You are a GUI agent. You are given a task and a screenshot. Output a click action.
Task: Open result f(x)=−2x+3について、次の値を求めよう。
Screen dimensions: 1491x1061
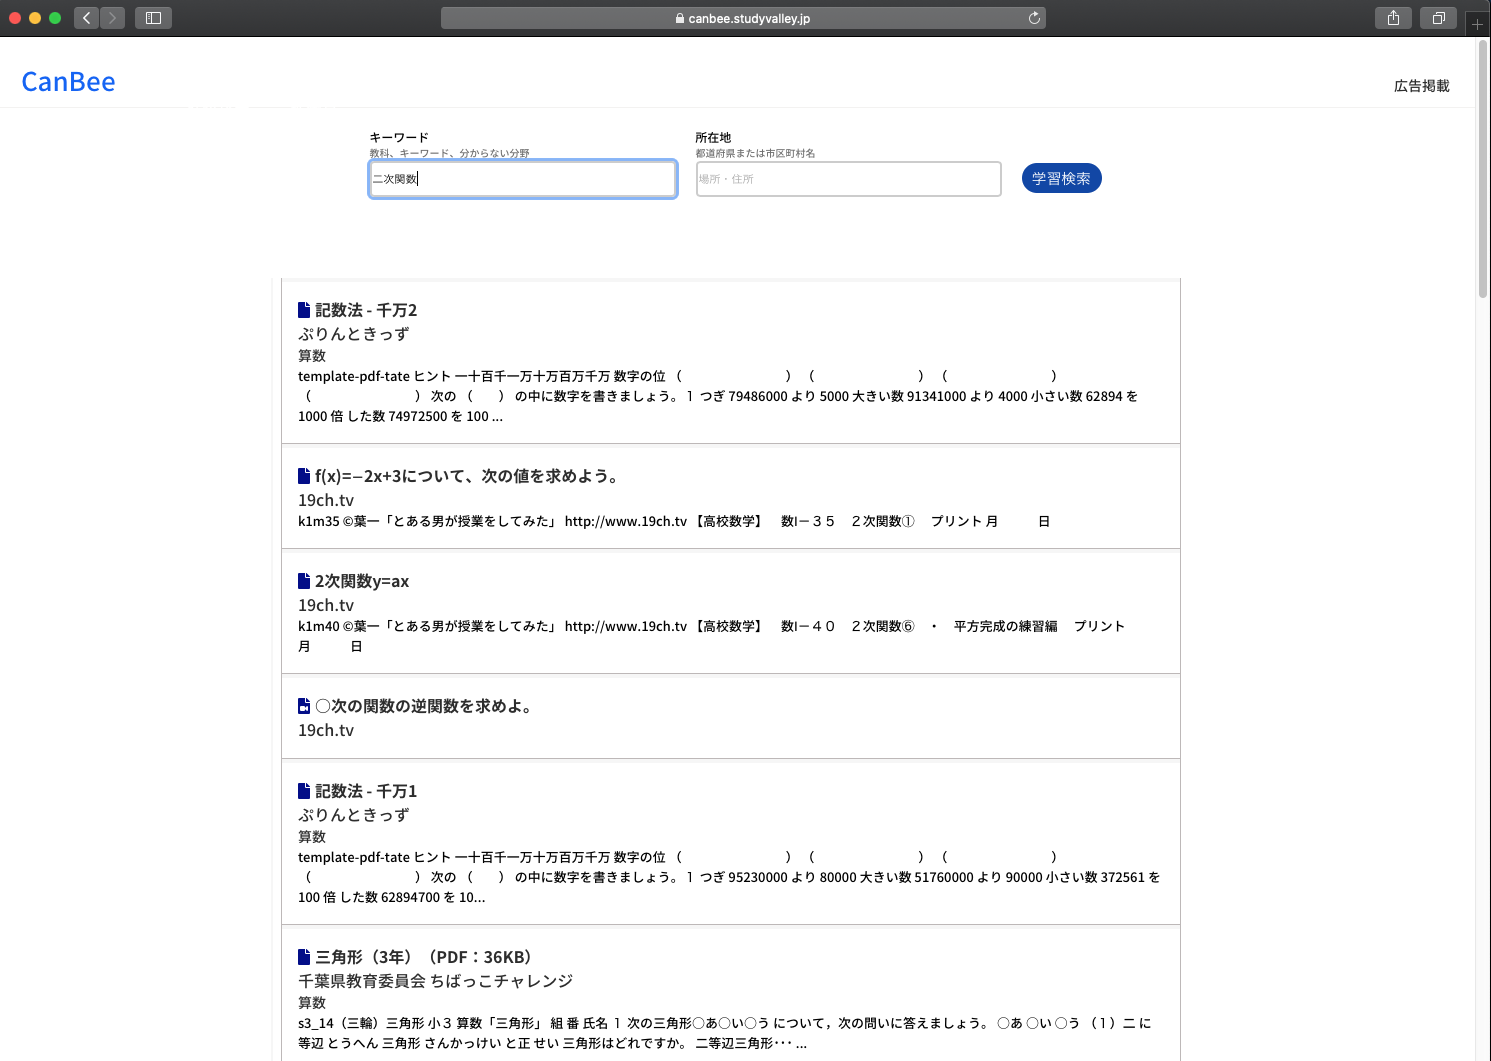[468, 476]
